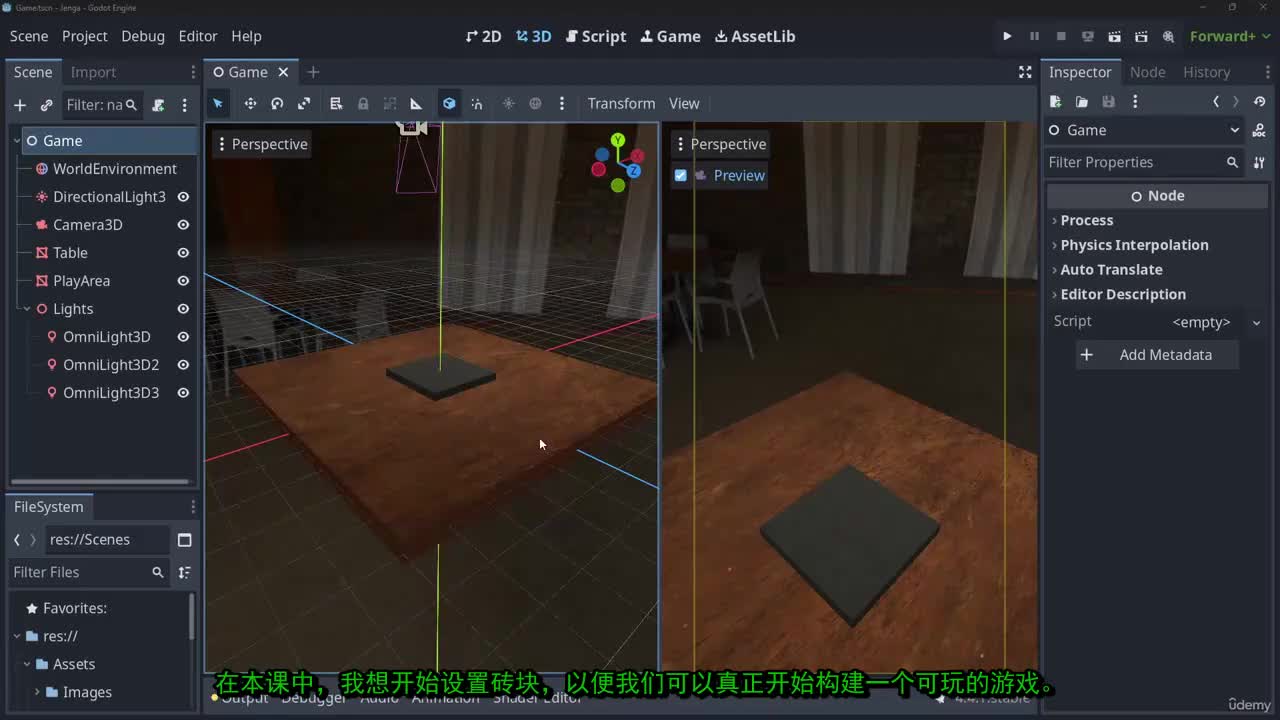Go to previous edited object in Inspector
This screenshot has height=720, width=1280.
(1216, 101)
